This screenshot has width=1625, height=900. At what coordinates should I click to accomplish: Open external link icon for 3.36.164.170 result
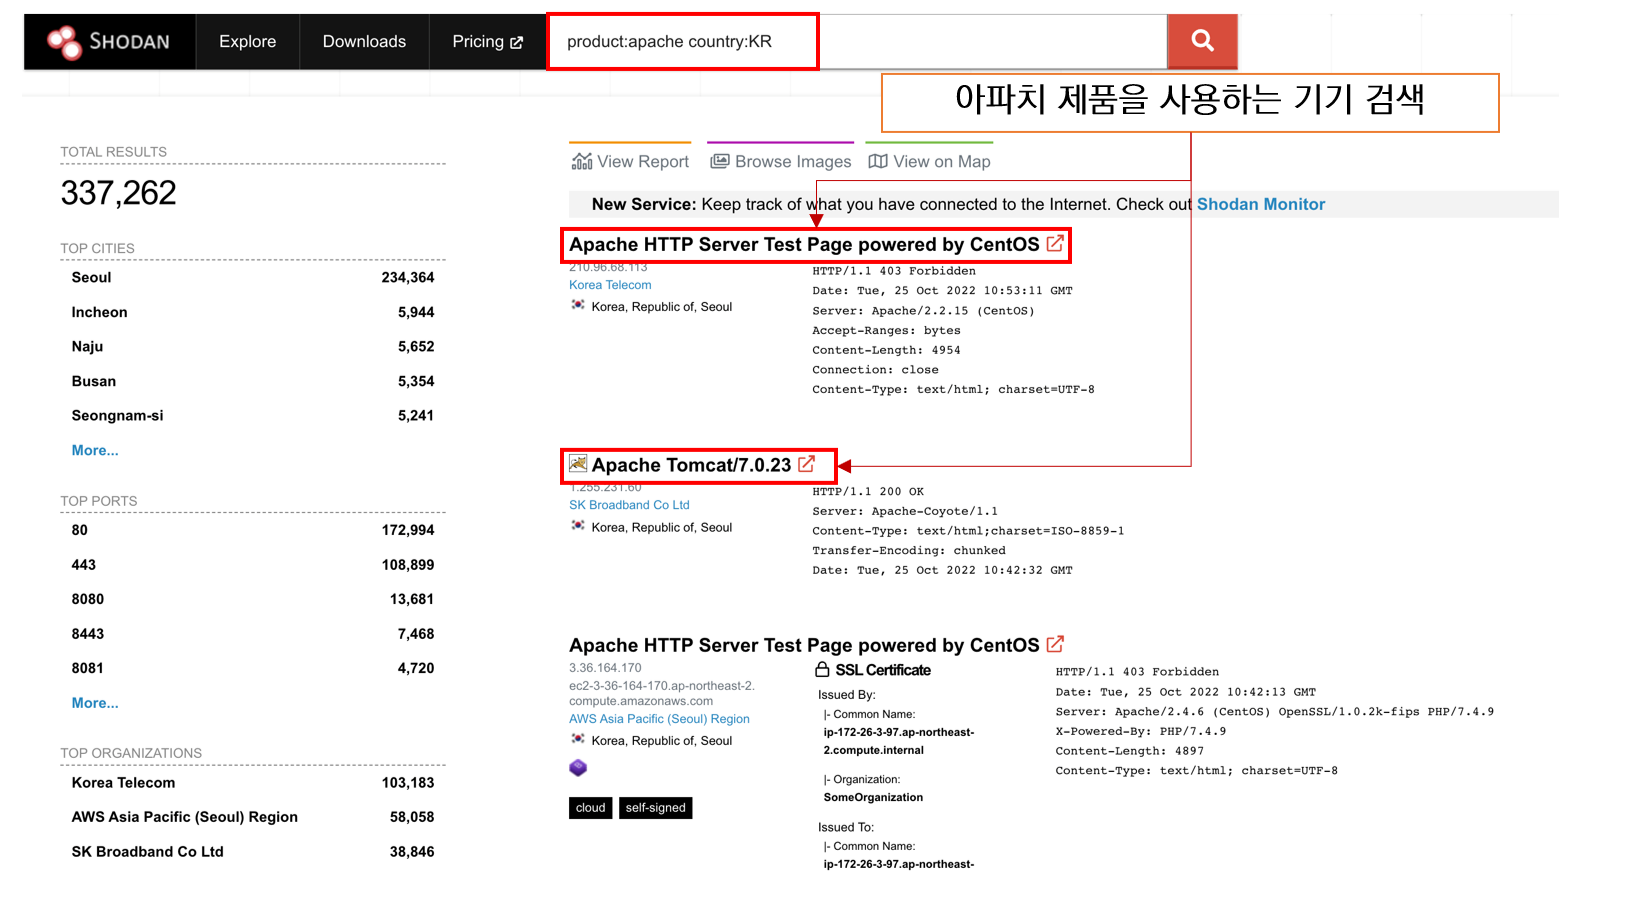pos(1055,644)
